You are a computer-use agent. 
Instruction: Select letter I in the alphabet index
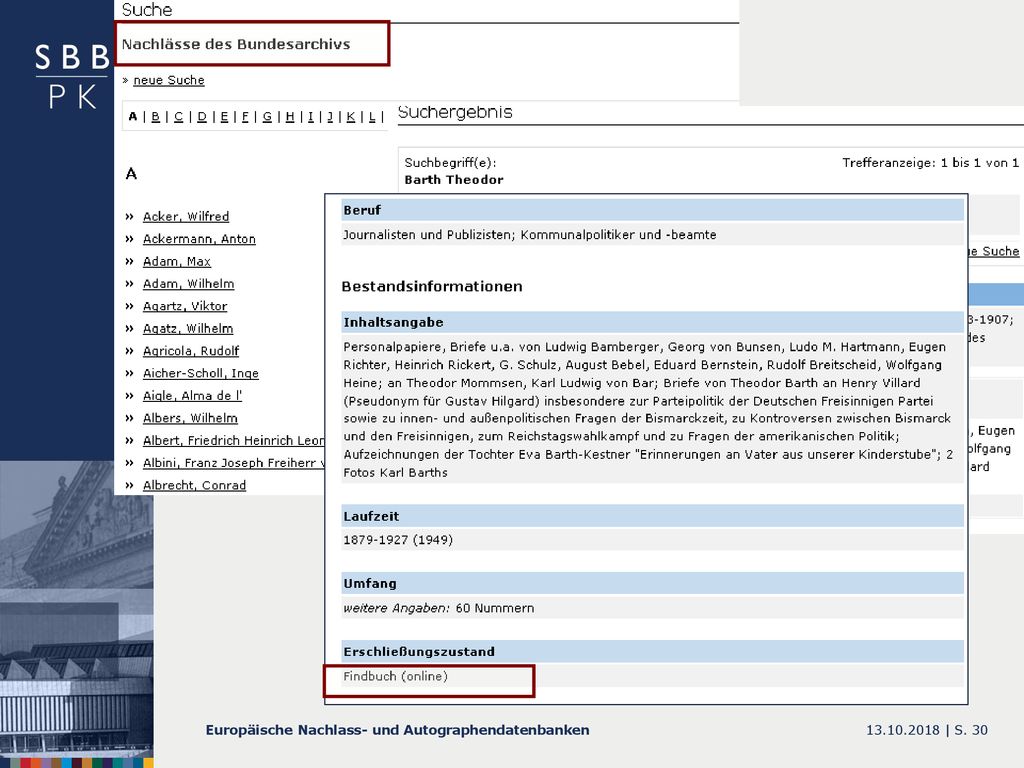tap(311, 117)
